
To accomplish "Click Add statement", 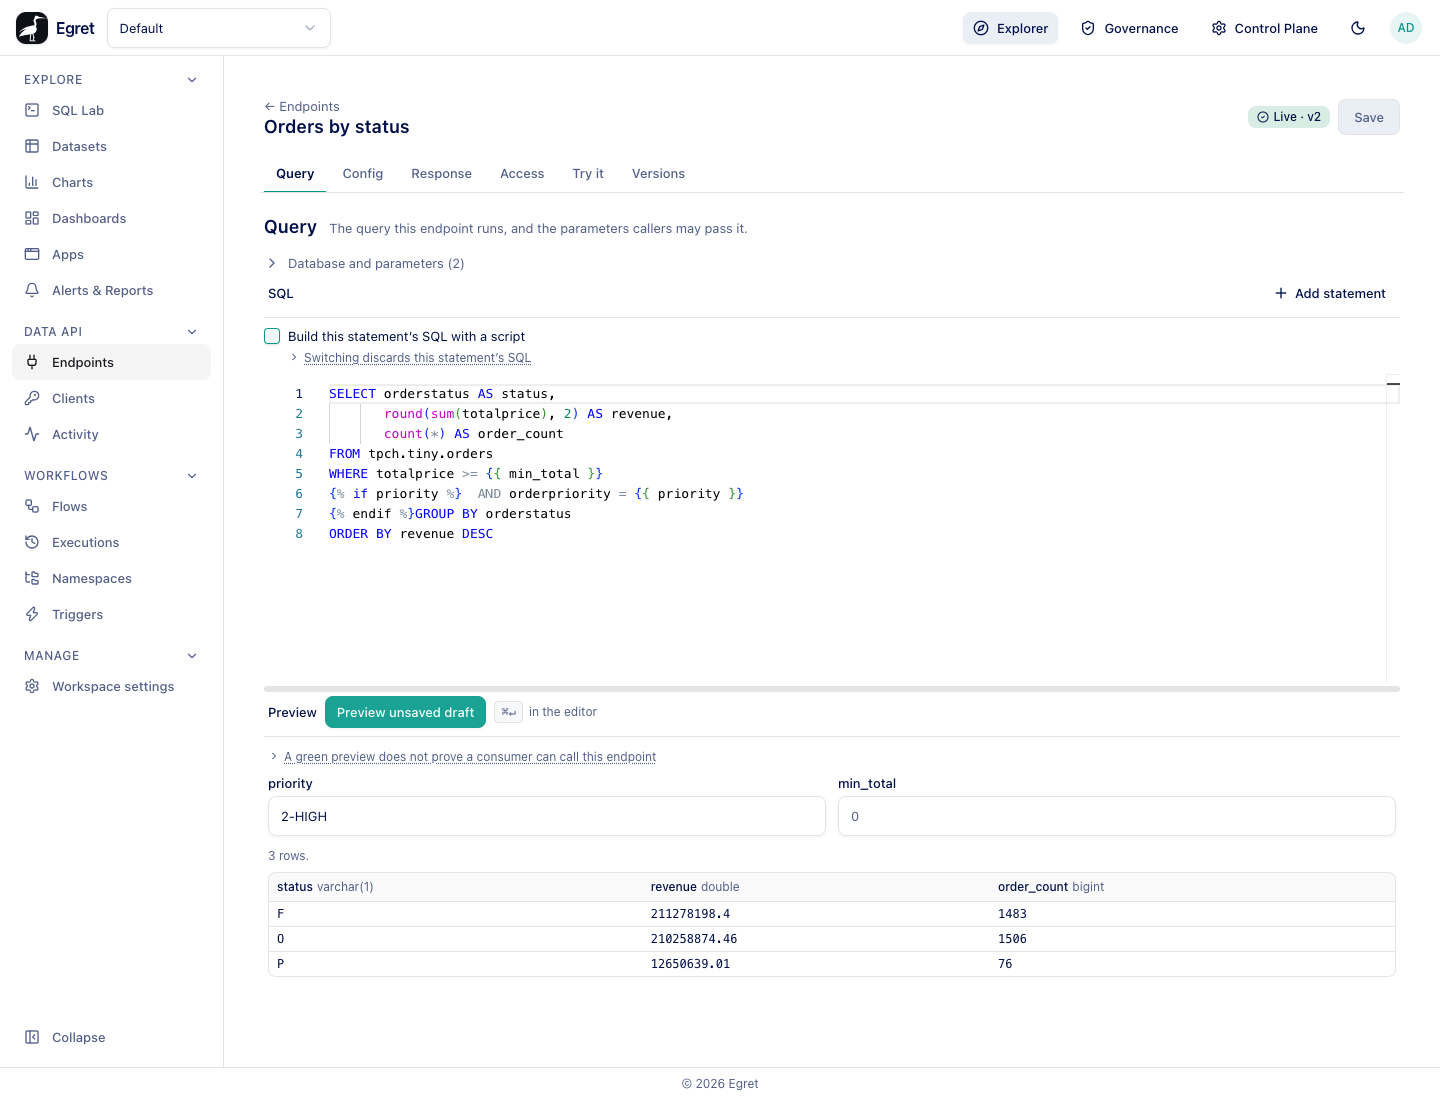I will point(1330,293).
